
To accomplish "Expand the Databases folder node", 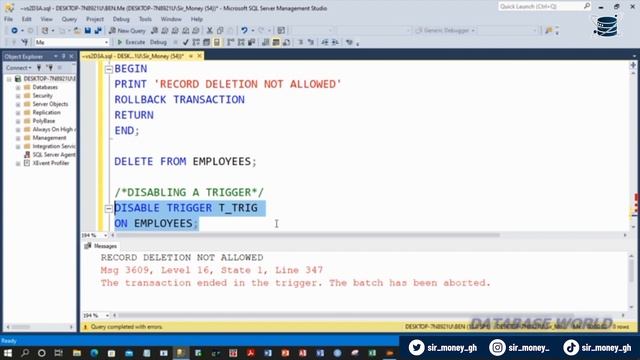I will 18,87.
